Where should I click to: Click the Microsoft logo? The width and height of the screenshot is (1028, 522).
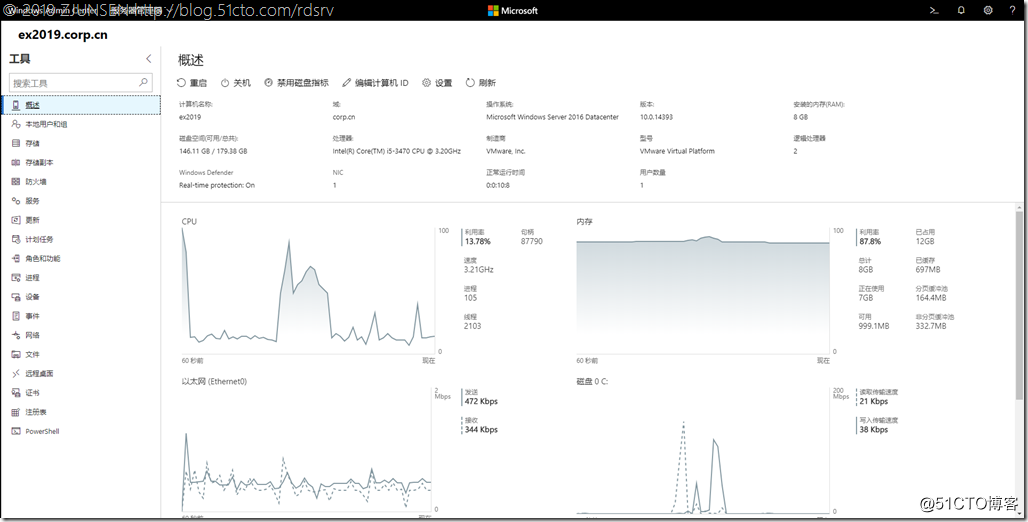pyautogui.click(x=513, y=10)
